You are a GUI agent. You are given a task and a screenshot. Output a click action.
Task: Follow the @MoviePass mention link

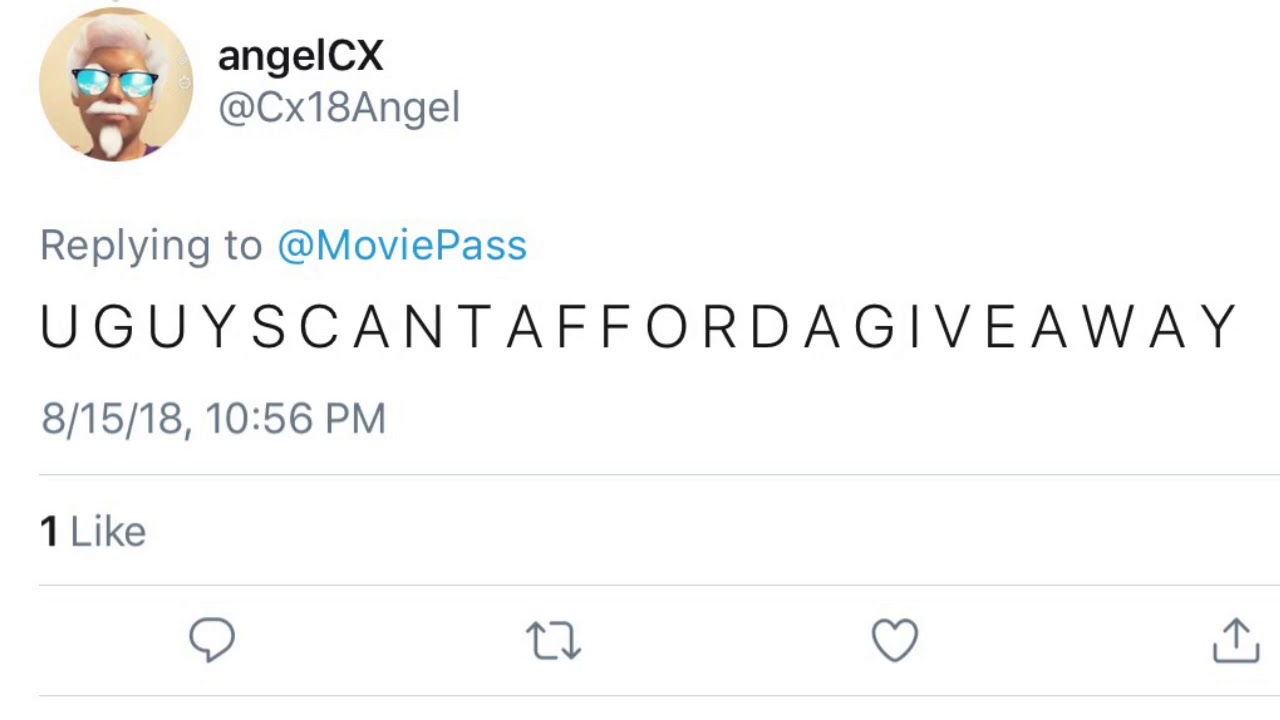pos(402,245)
